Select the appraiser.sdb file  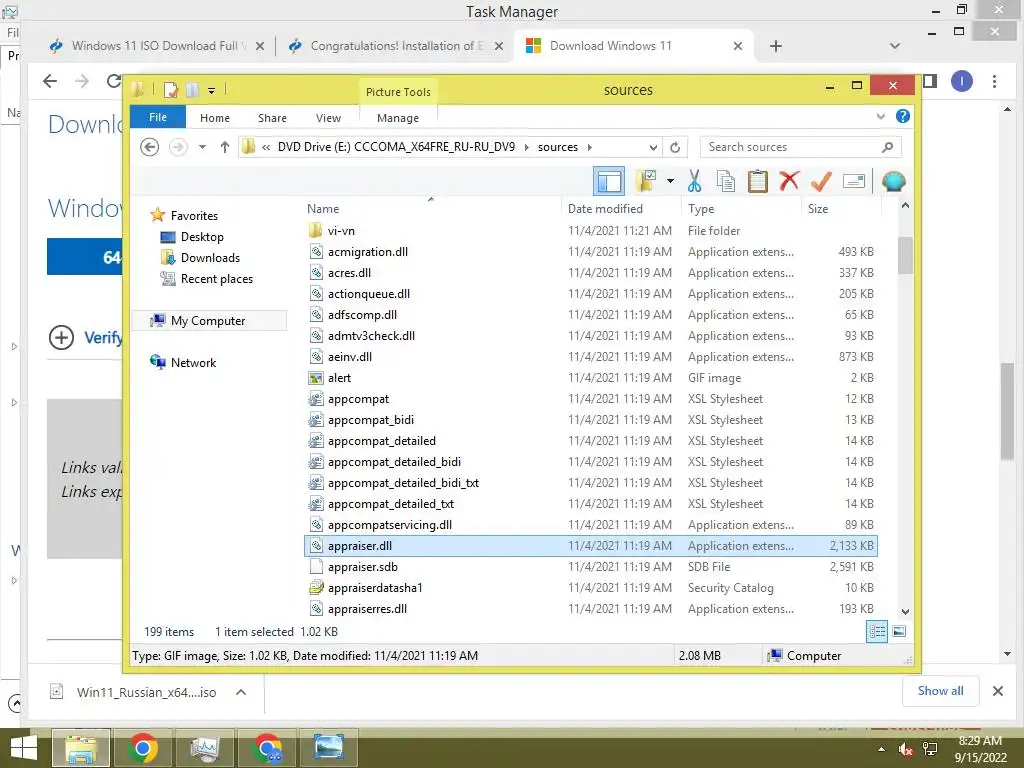[x=591, y=567]
